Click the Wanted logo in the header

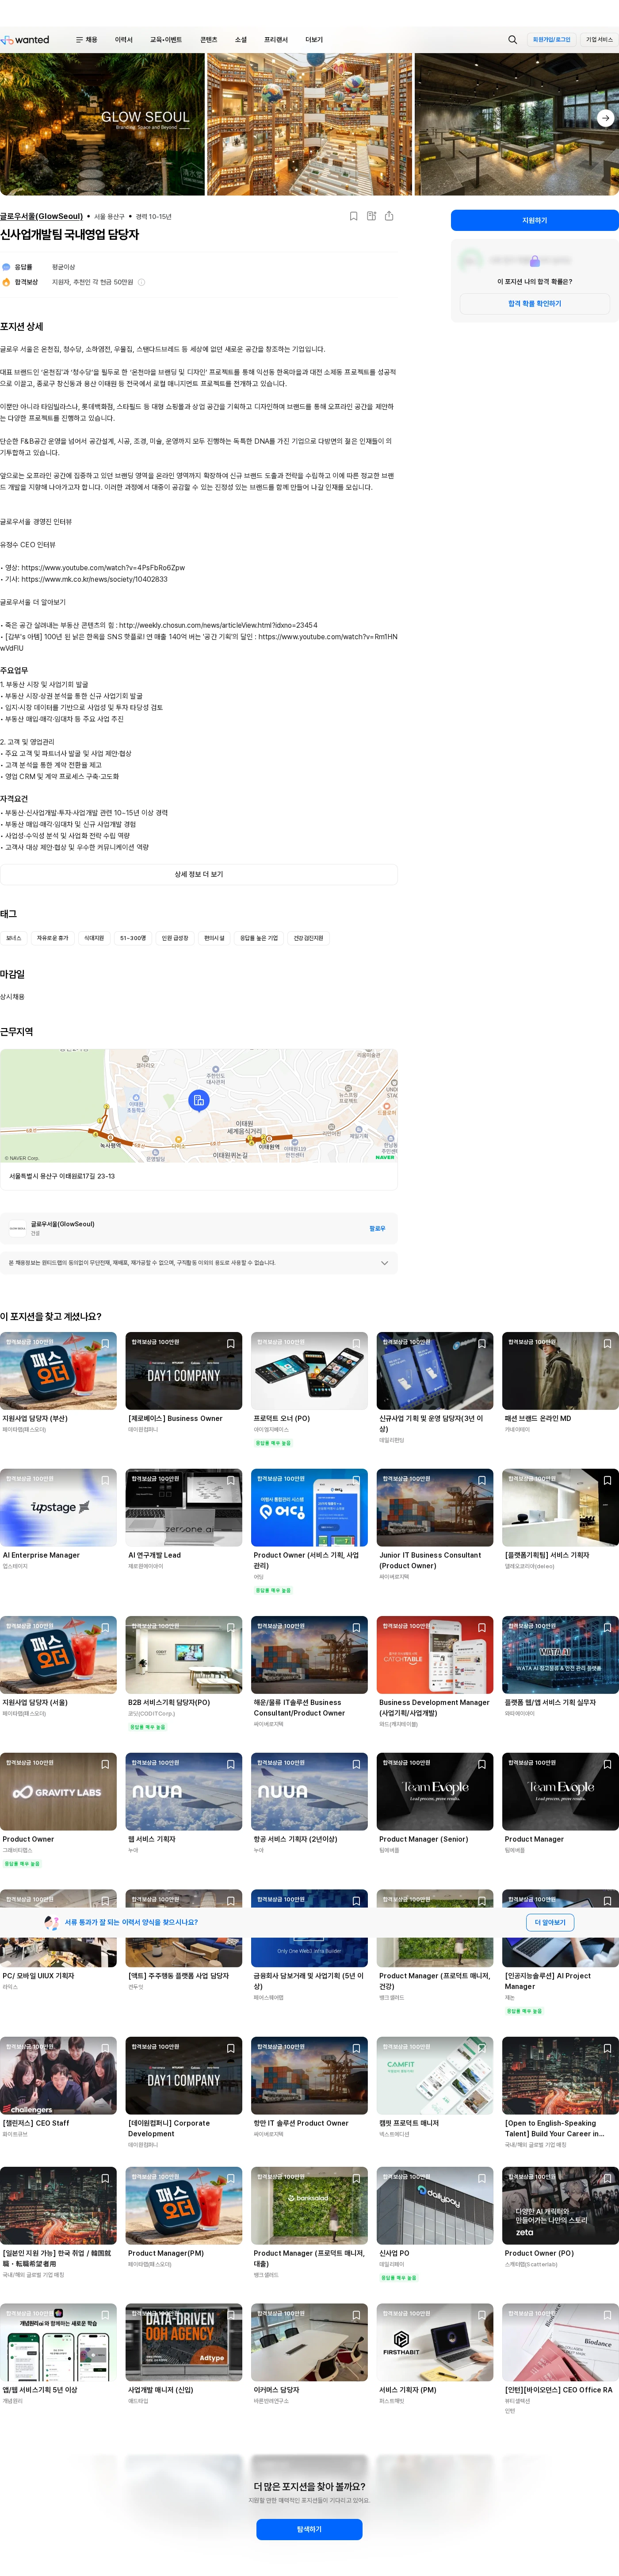tap(25, 40)
